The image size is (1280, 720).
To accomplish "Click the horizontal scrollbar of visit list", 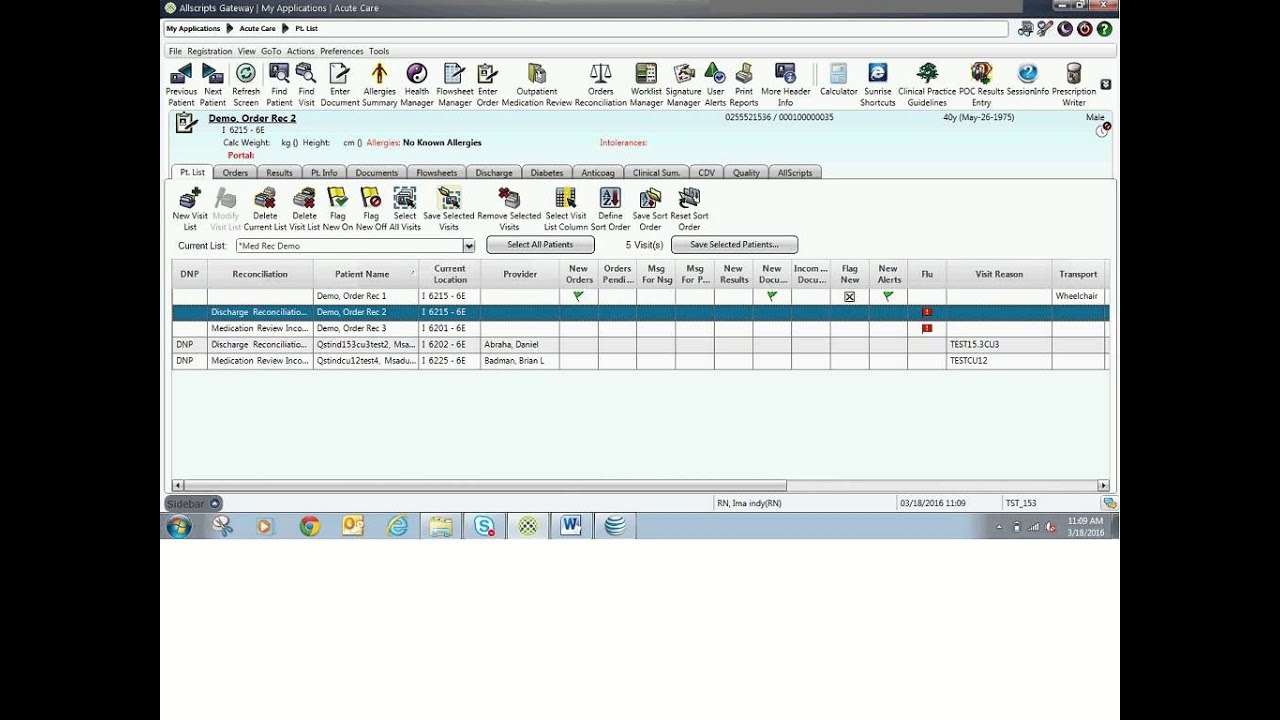I will pos(484,485).
